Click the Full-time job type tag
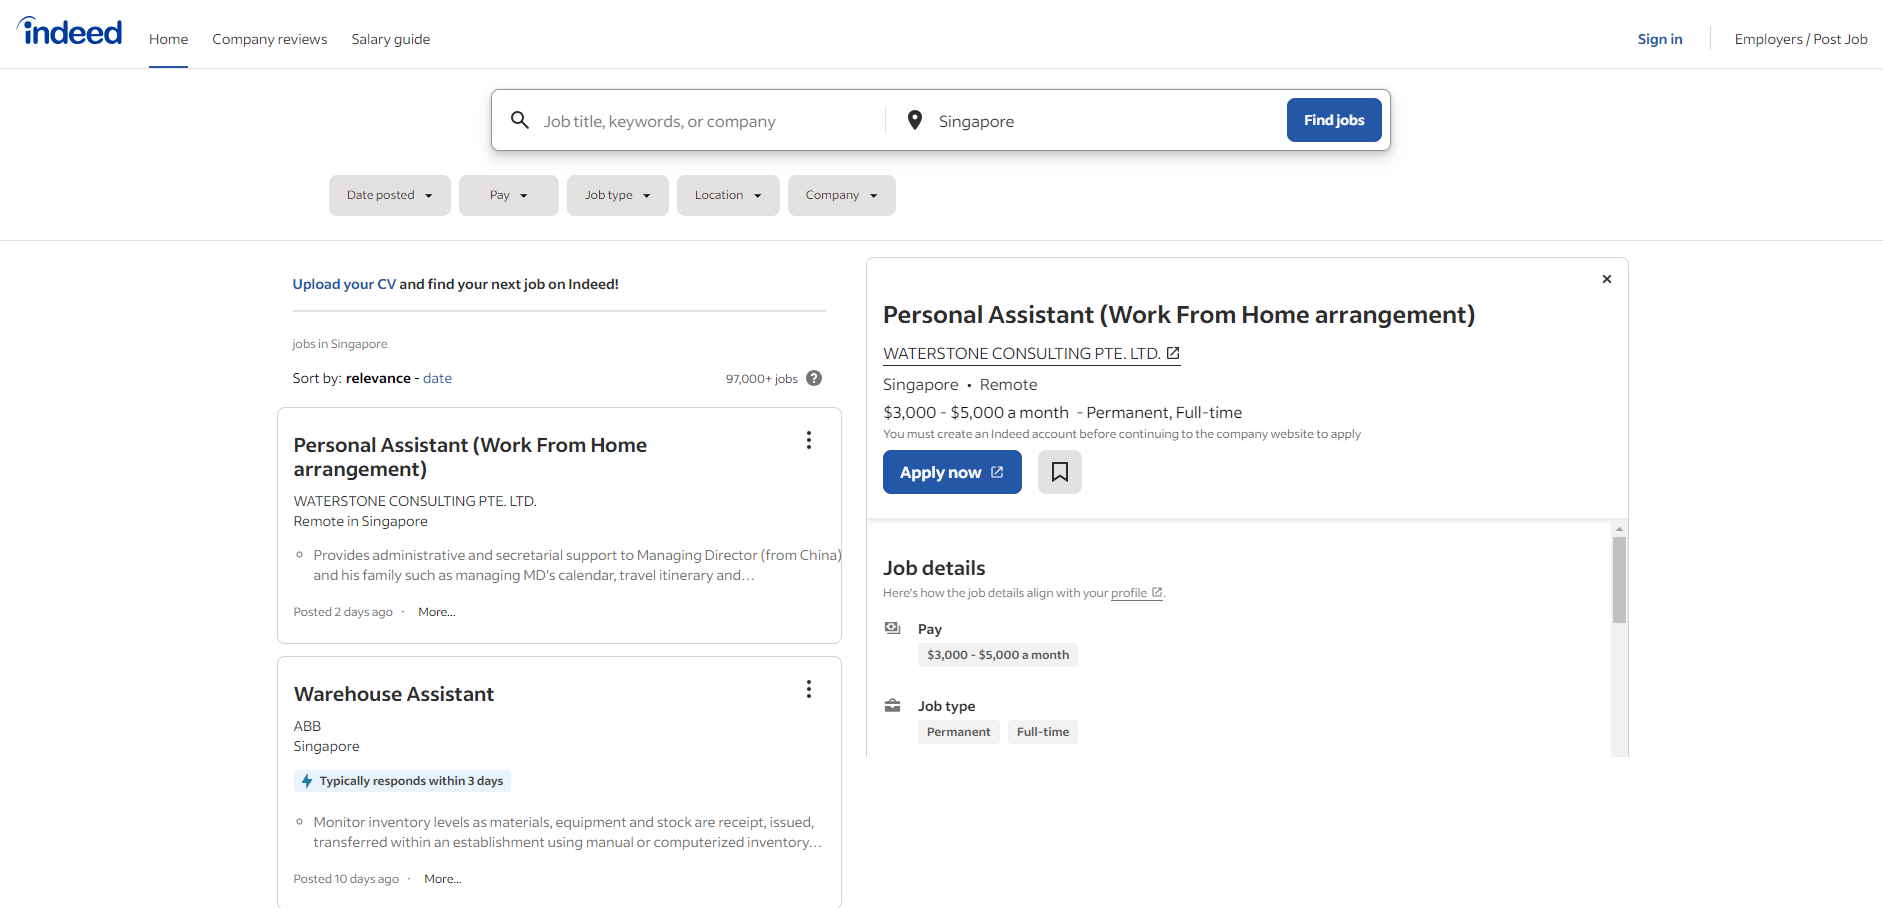The width and height of the screenshot is (1883, 908). (1043, 732)
